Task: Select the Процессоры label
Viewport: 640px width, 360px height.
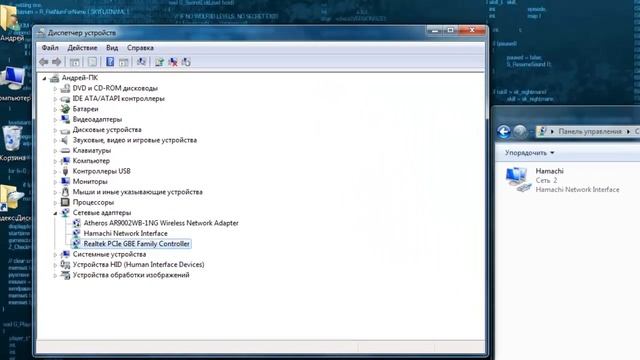Action: [x=93, y=202]
